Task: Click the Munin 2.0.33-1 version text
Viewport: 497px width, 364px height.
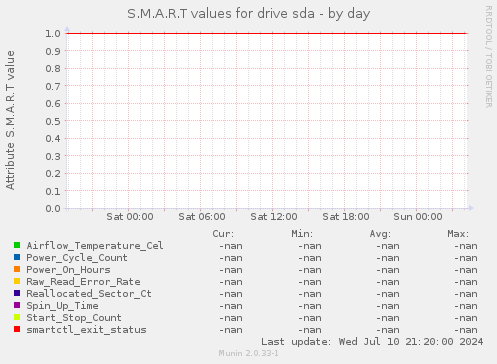Action: tap(248, 353)
